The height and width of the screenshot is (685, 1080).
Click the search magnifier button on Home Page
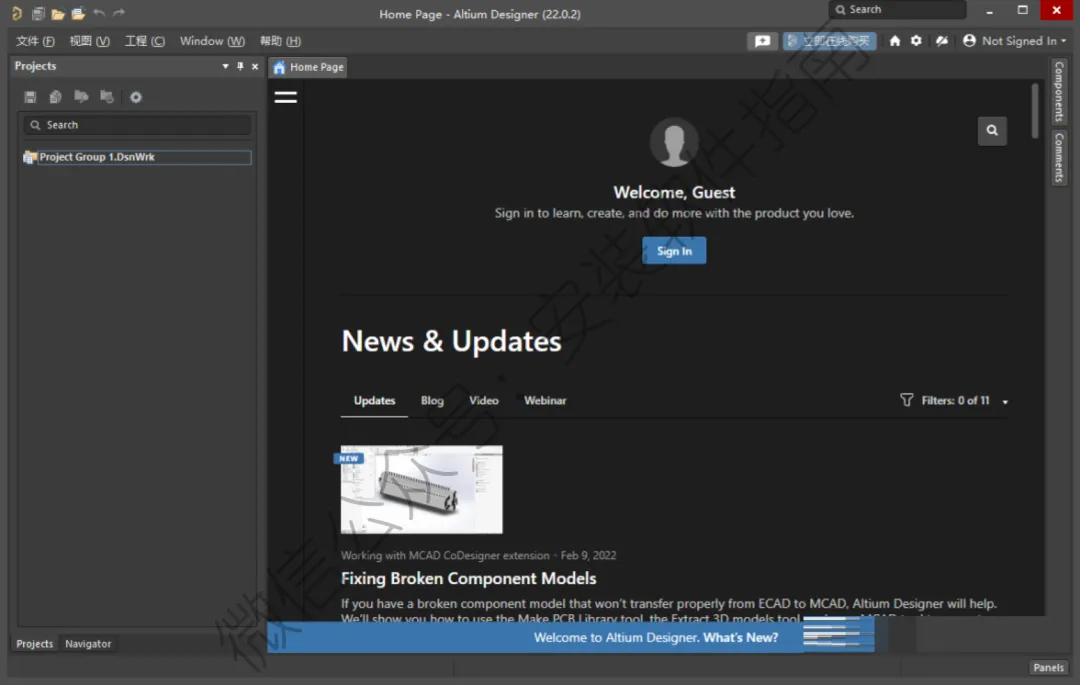(x=992, y=130)
